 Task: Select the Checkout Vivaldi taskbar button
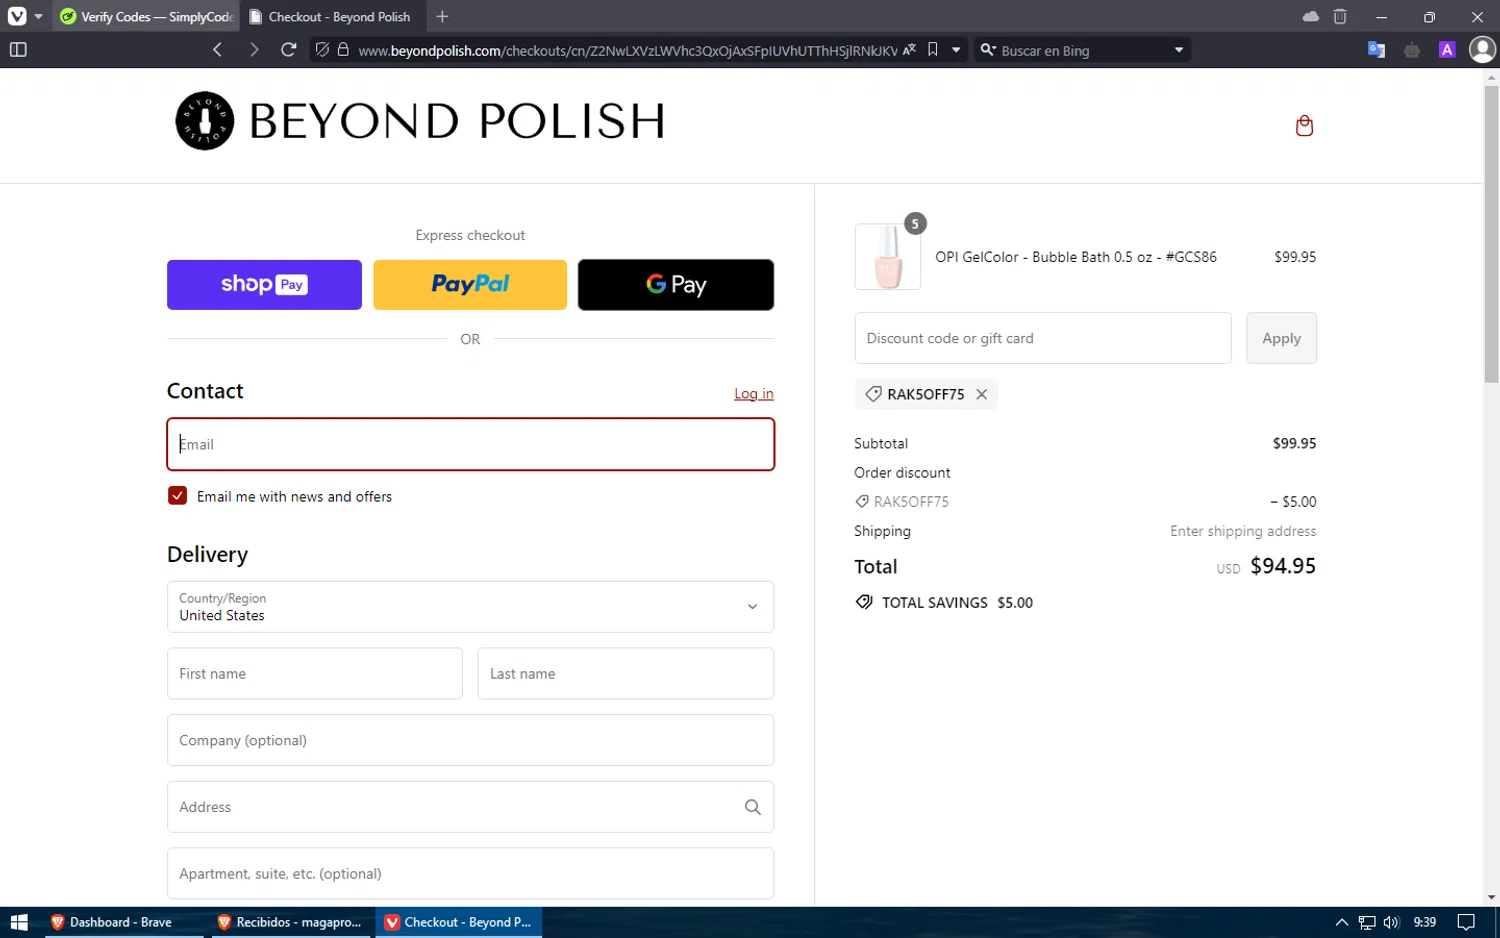(x=459, y=922)
